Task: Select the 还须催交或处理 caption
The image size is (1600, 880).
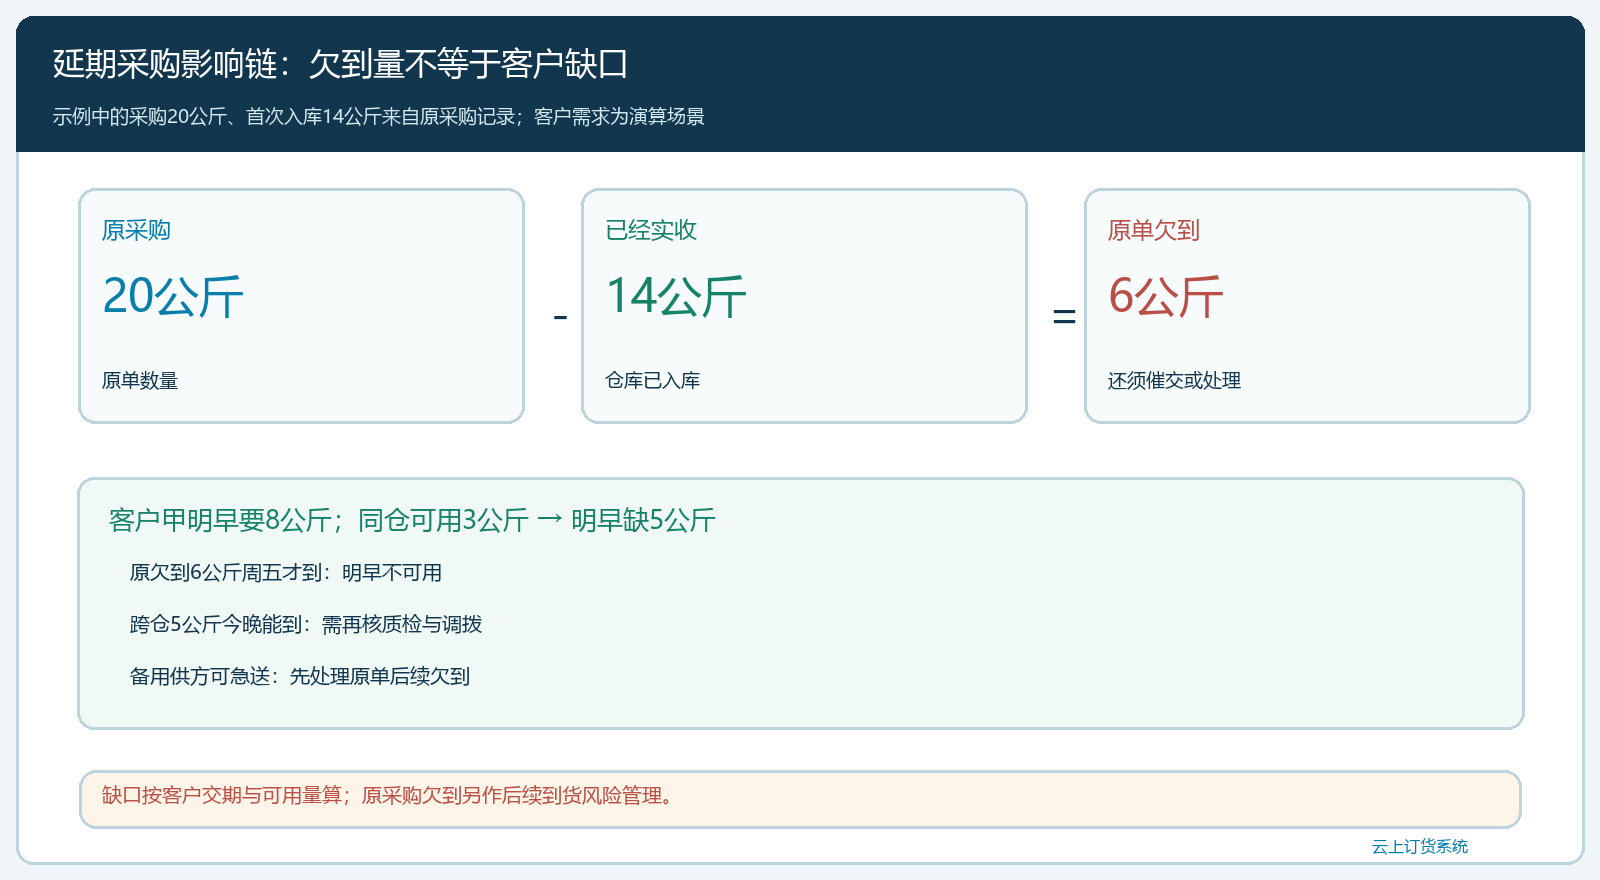Action: click(1175, 381)
